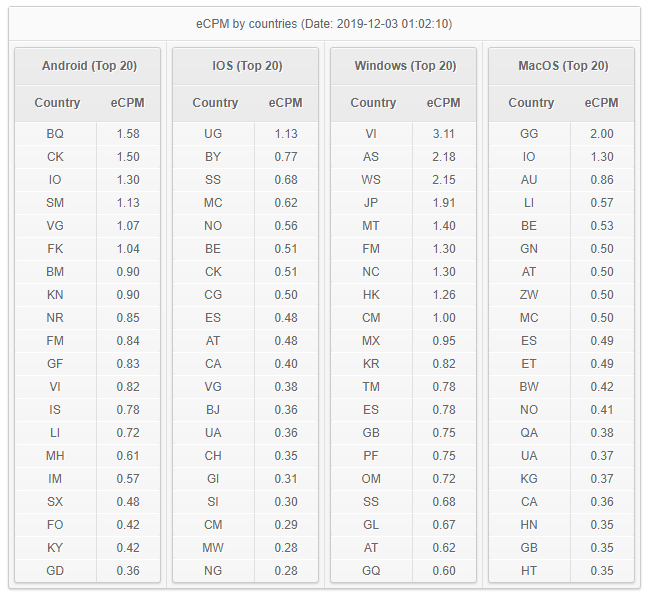Select the eCPM by countries title bar

(x=324, y=24)
